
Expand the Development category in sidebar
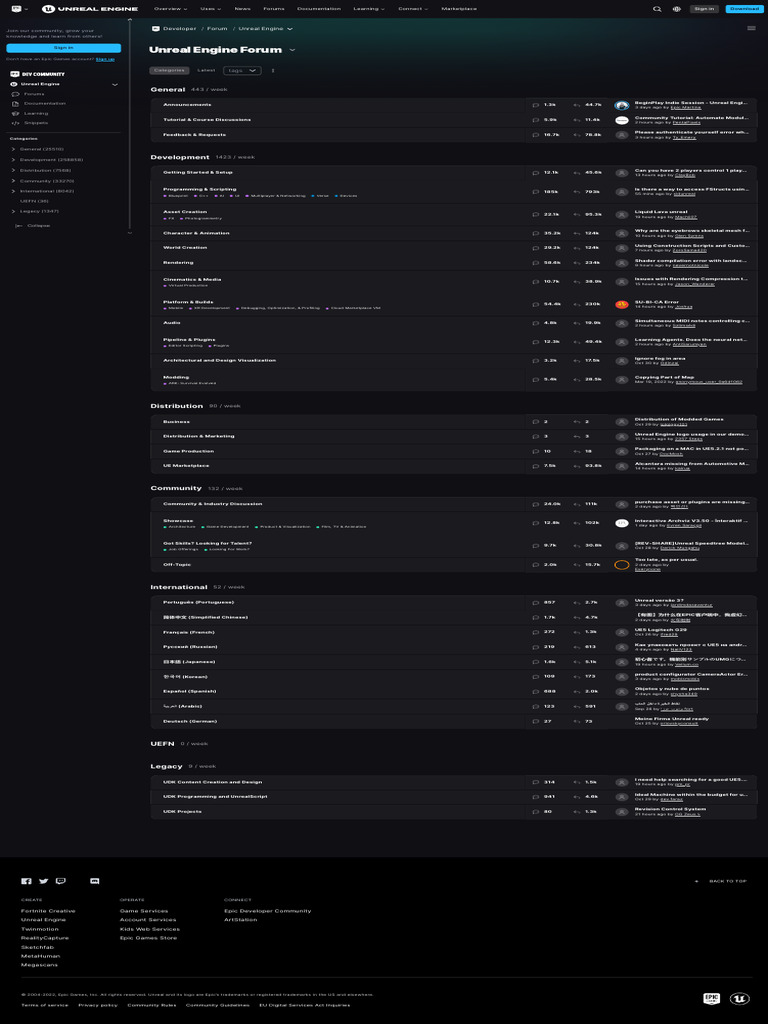(13, 160)
